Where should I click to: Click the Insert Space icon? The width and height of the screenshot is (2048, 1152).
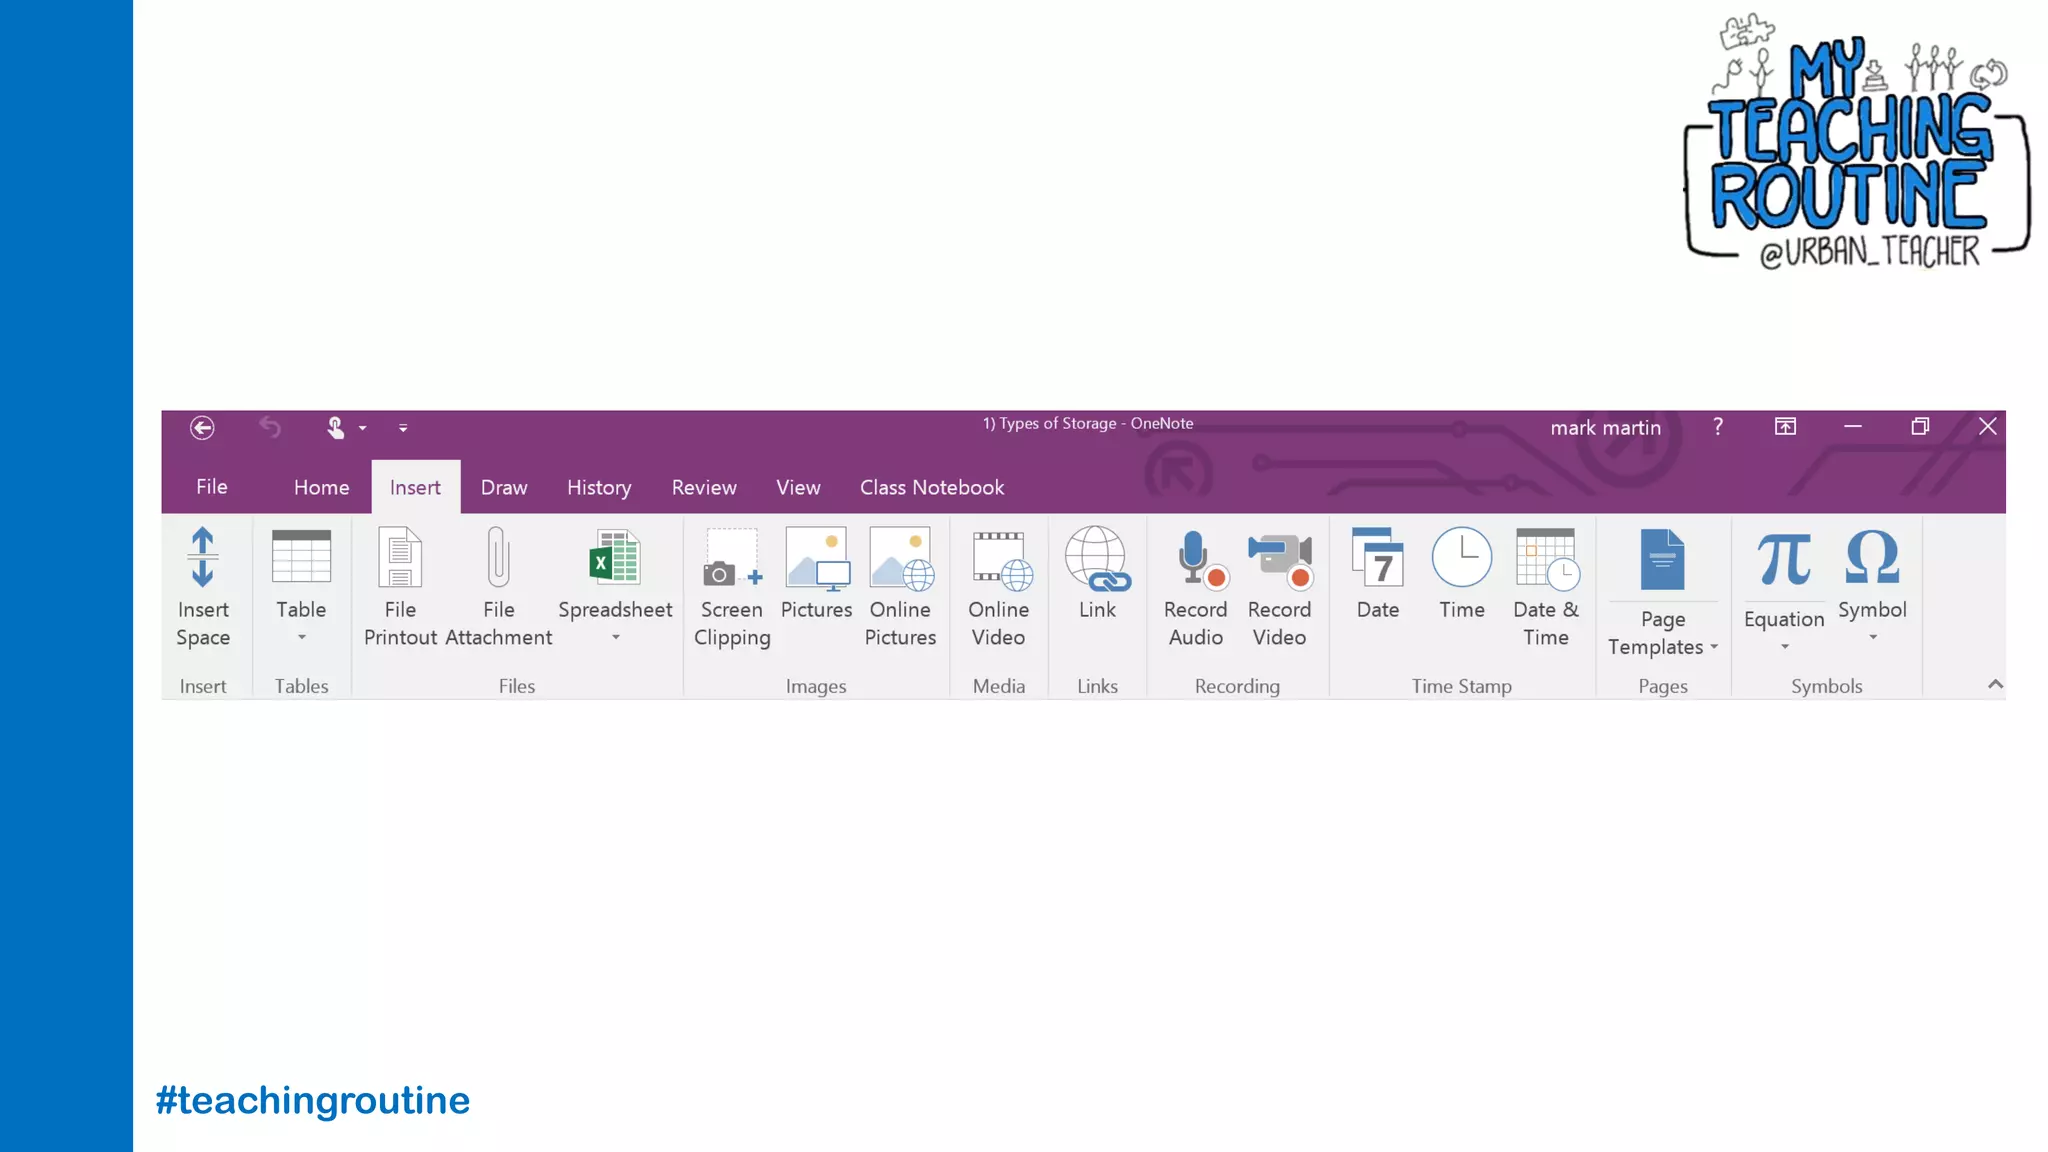pyautogui.click(x=203, y=558)
